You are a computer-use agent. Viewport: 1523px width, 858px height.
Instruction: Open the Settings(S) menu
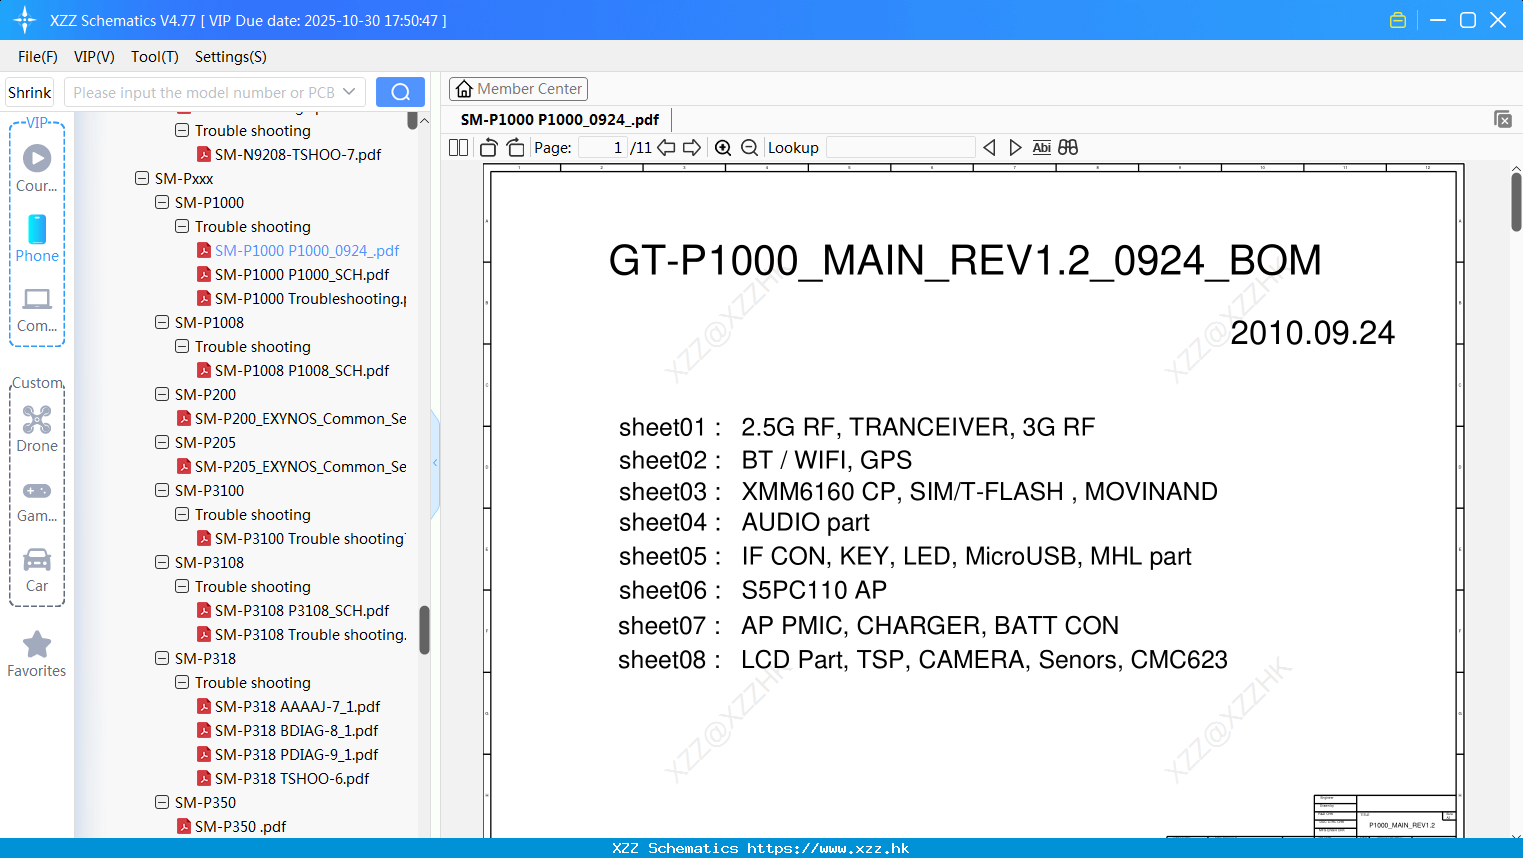pos(231,57)
